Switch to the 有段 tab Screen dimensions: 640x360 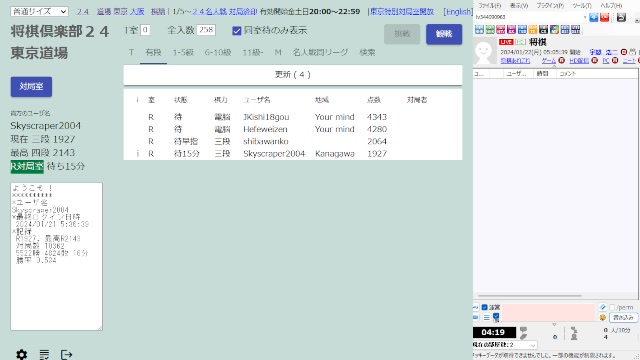tap(153, 52)
